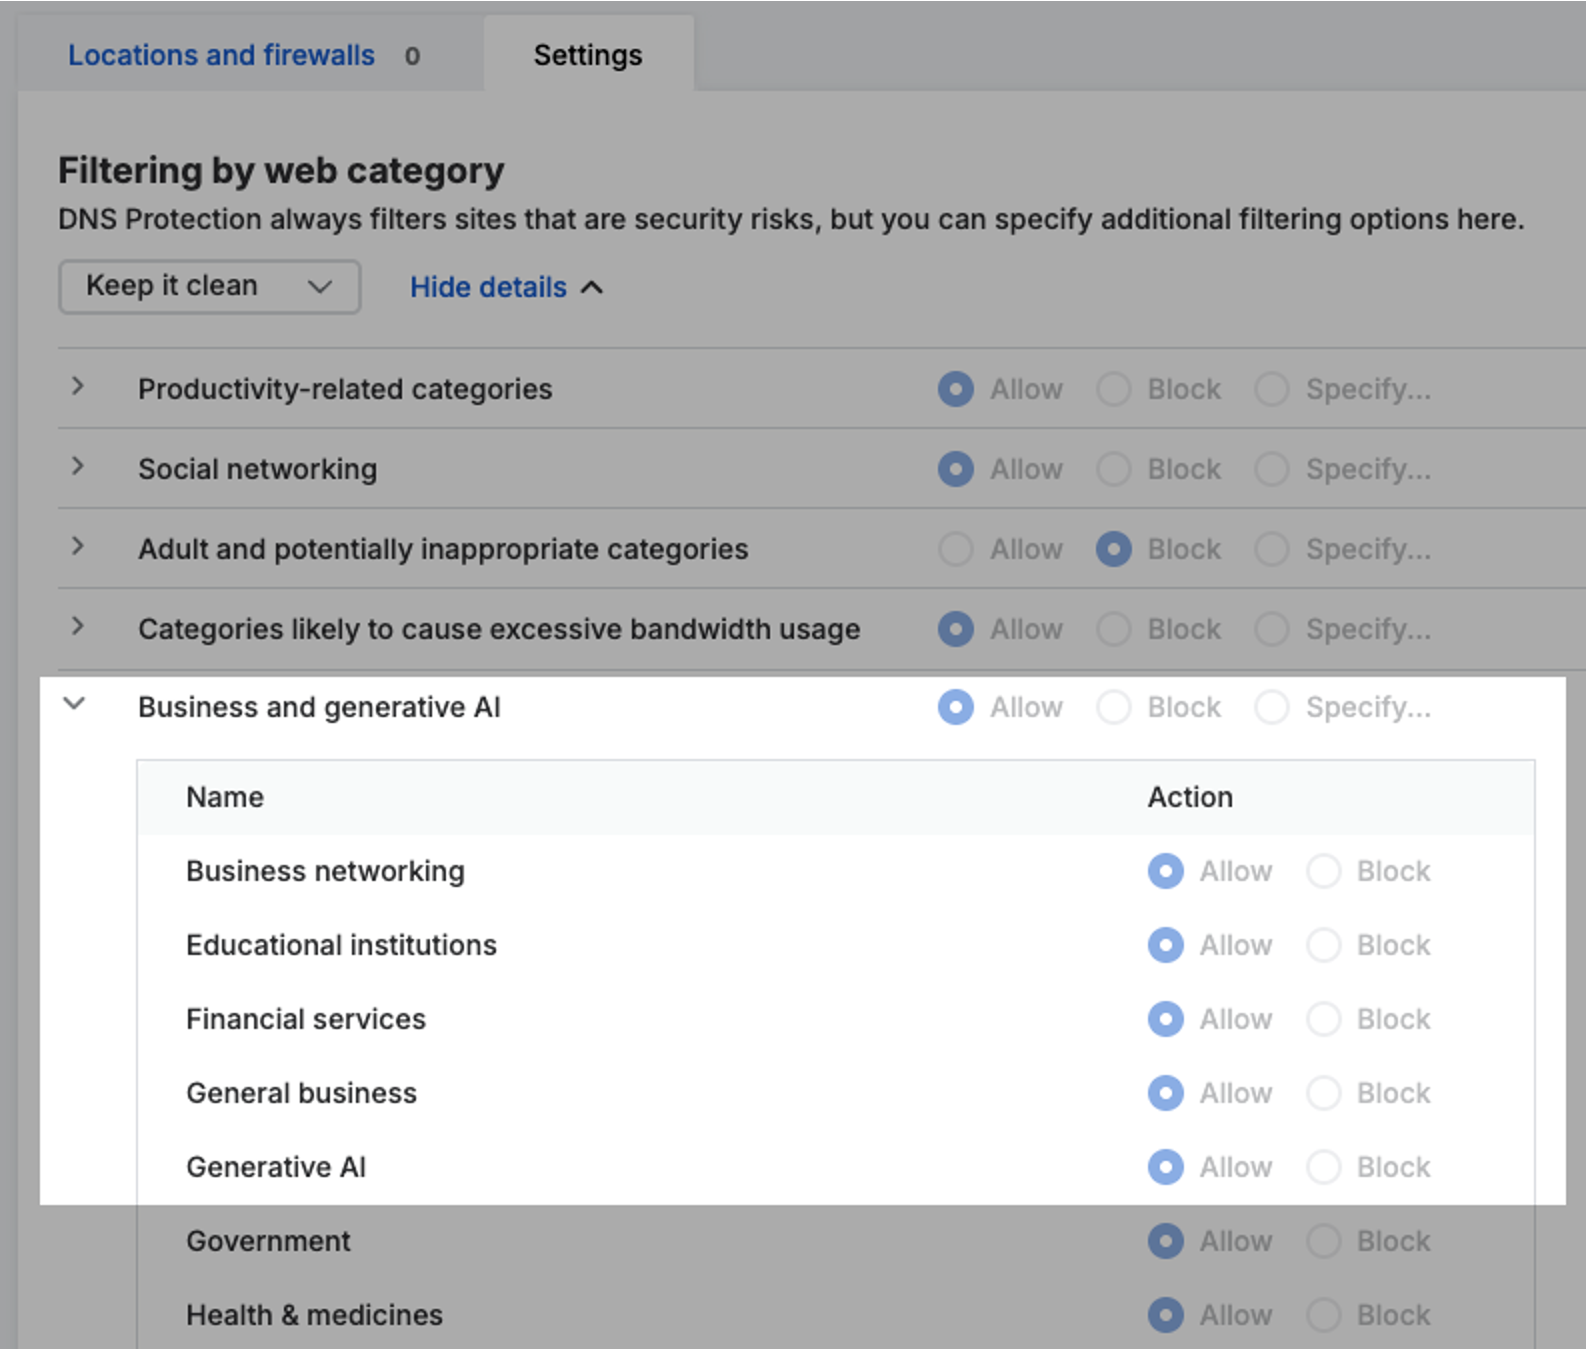Viewport: 1587px width, 1352px height.
Task: Click the Educational institutions row label
Action: point(341,945)
